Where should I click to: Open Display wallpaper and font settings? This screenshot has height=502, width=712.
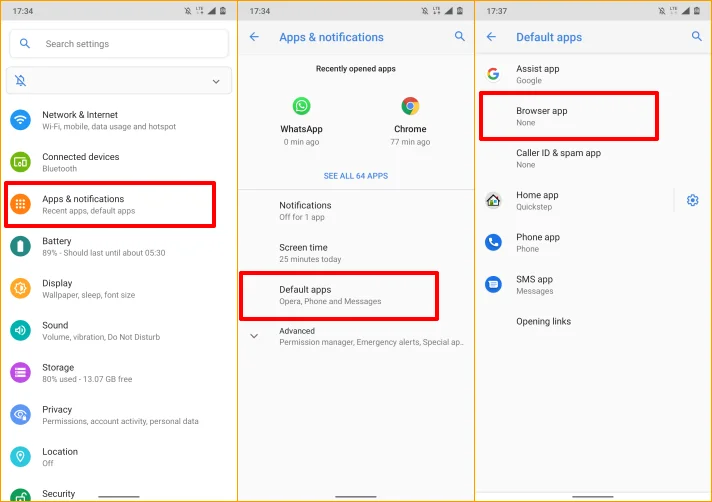[119, 289]
